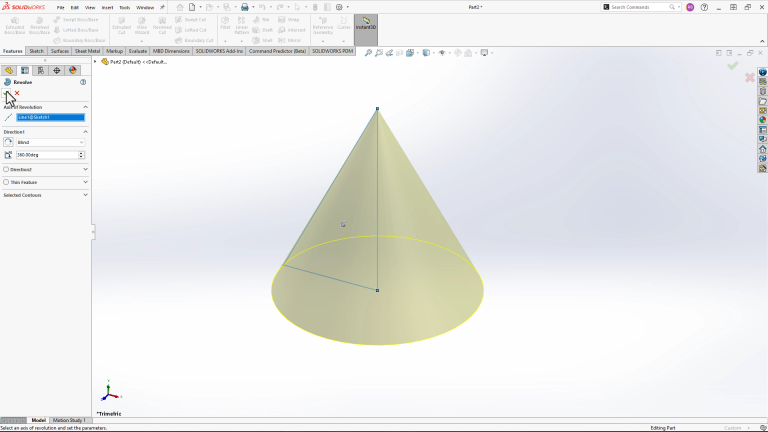Open the Search Commands dropdown arrow
The height and width of the screenshot is (432, 768).
pos(678,7)
